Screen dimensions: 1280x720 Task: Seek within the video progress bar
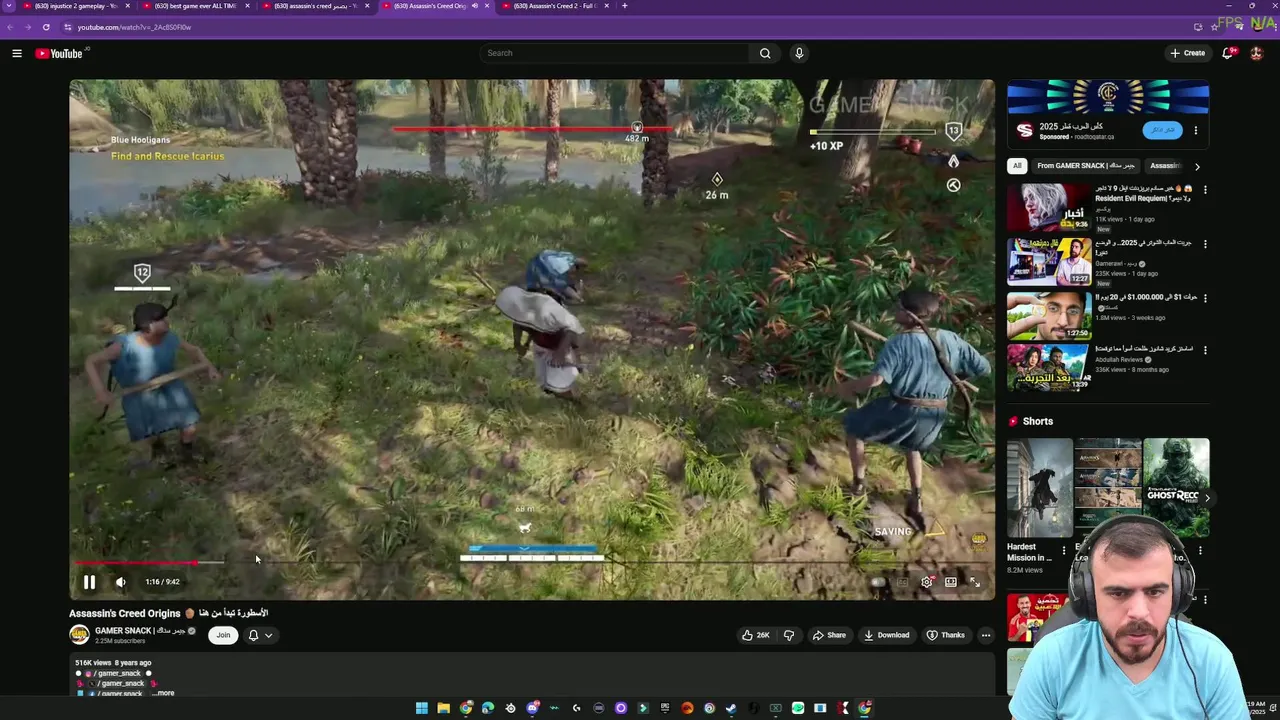532,563
